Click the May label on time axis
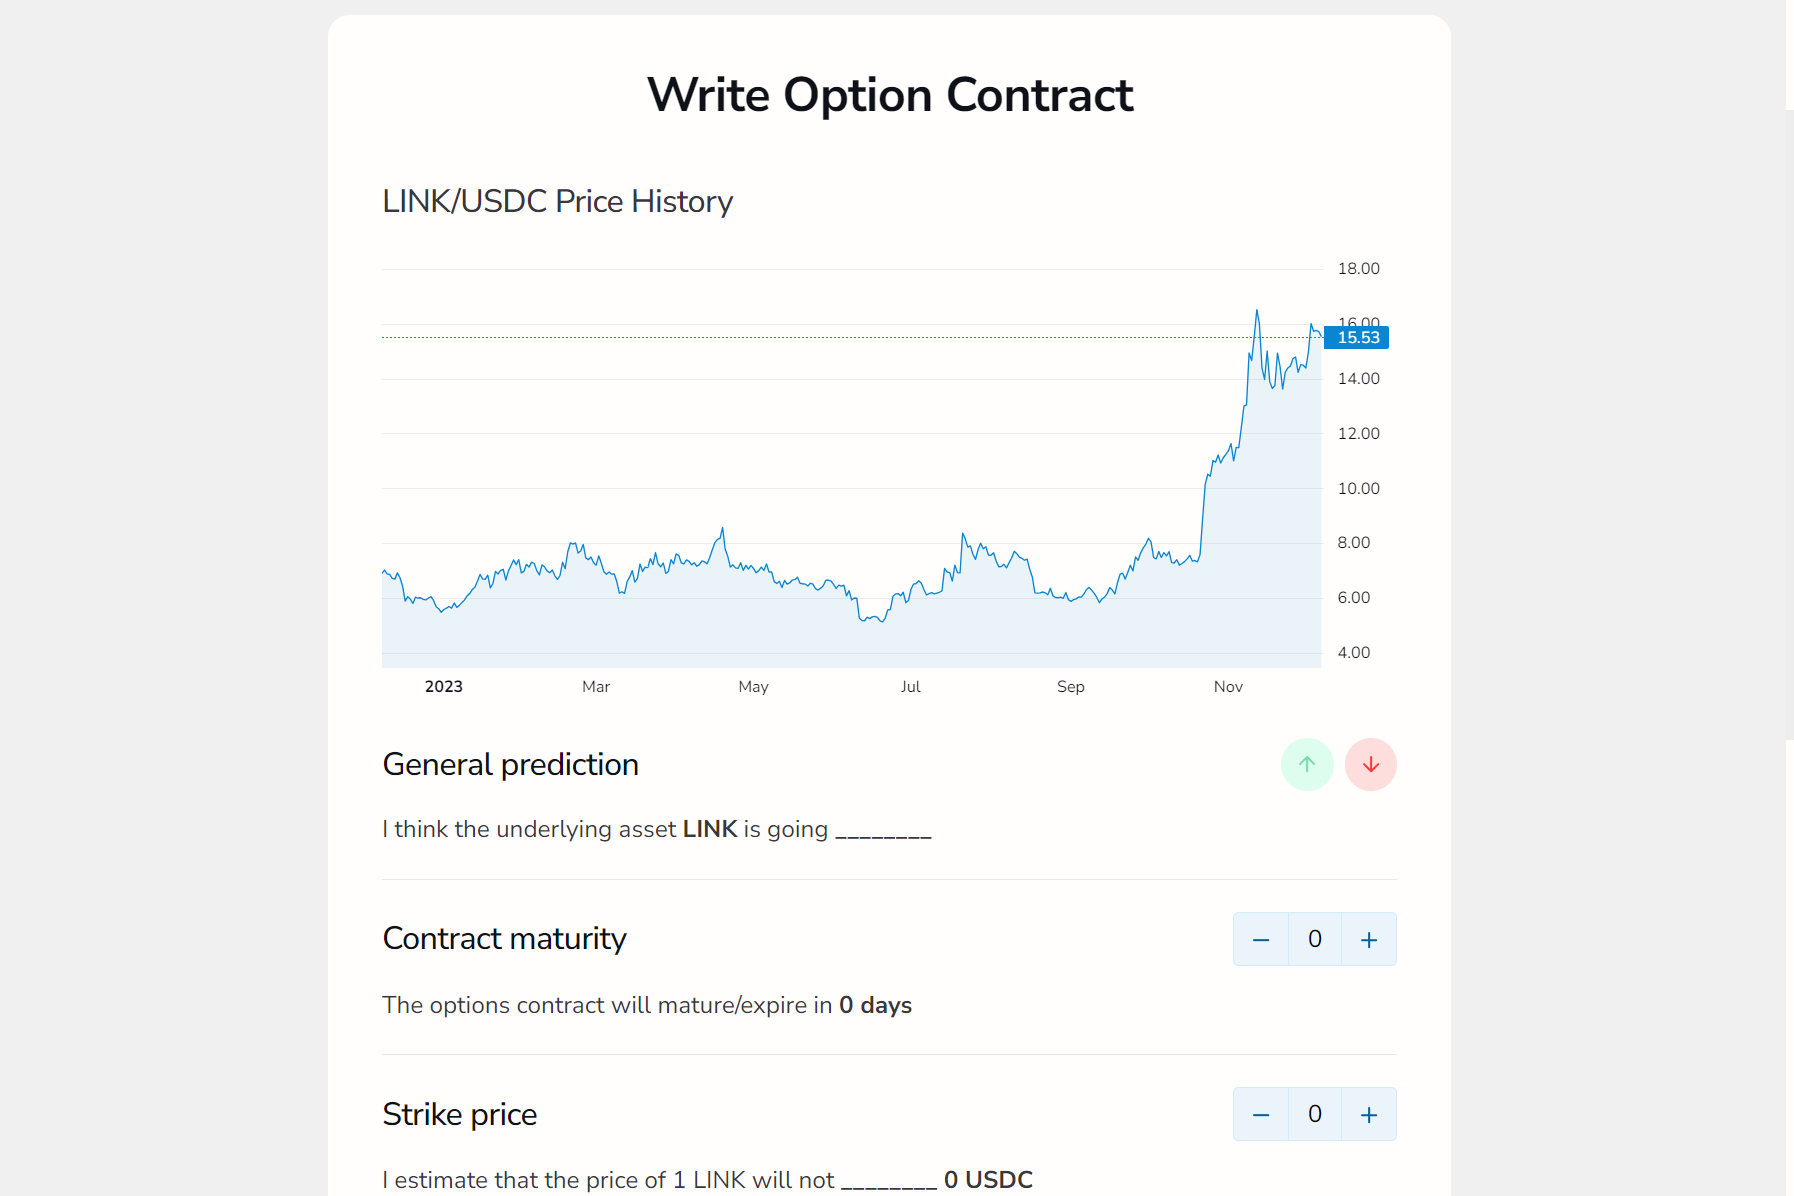This screenshot has width=1794, height=1196. [753, 687]
